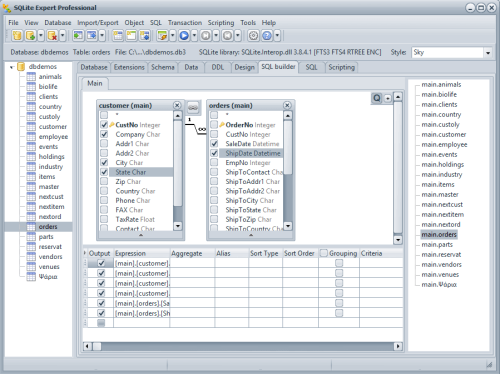Open the Style dropdown showing Sky
500x374 pixels.
488,53
